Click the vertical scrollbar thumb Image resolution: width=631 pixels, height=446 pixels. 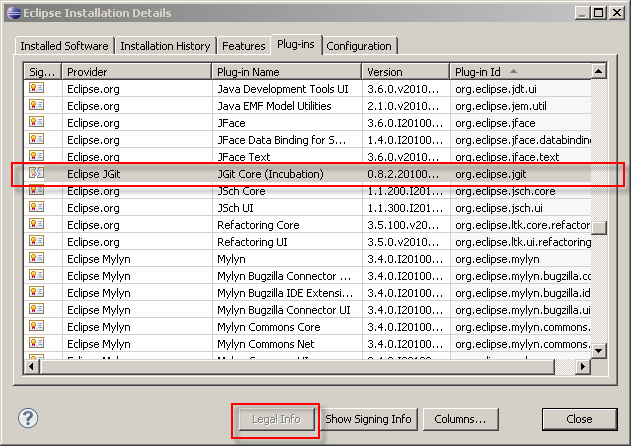(598, 227)
